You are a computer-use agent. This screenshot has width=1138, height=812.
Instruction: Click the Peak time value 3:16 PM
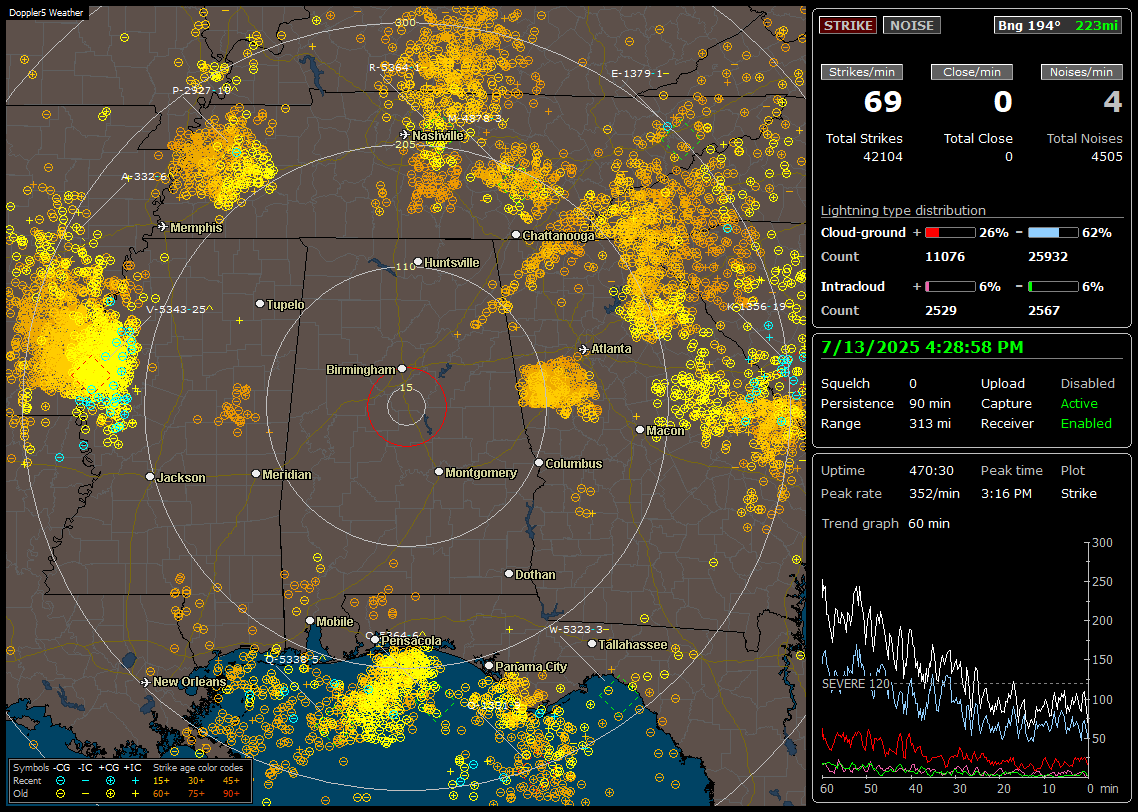click(x=1006, y=493)
